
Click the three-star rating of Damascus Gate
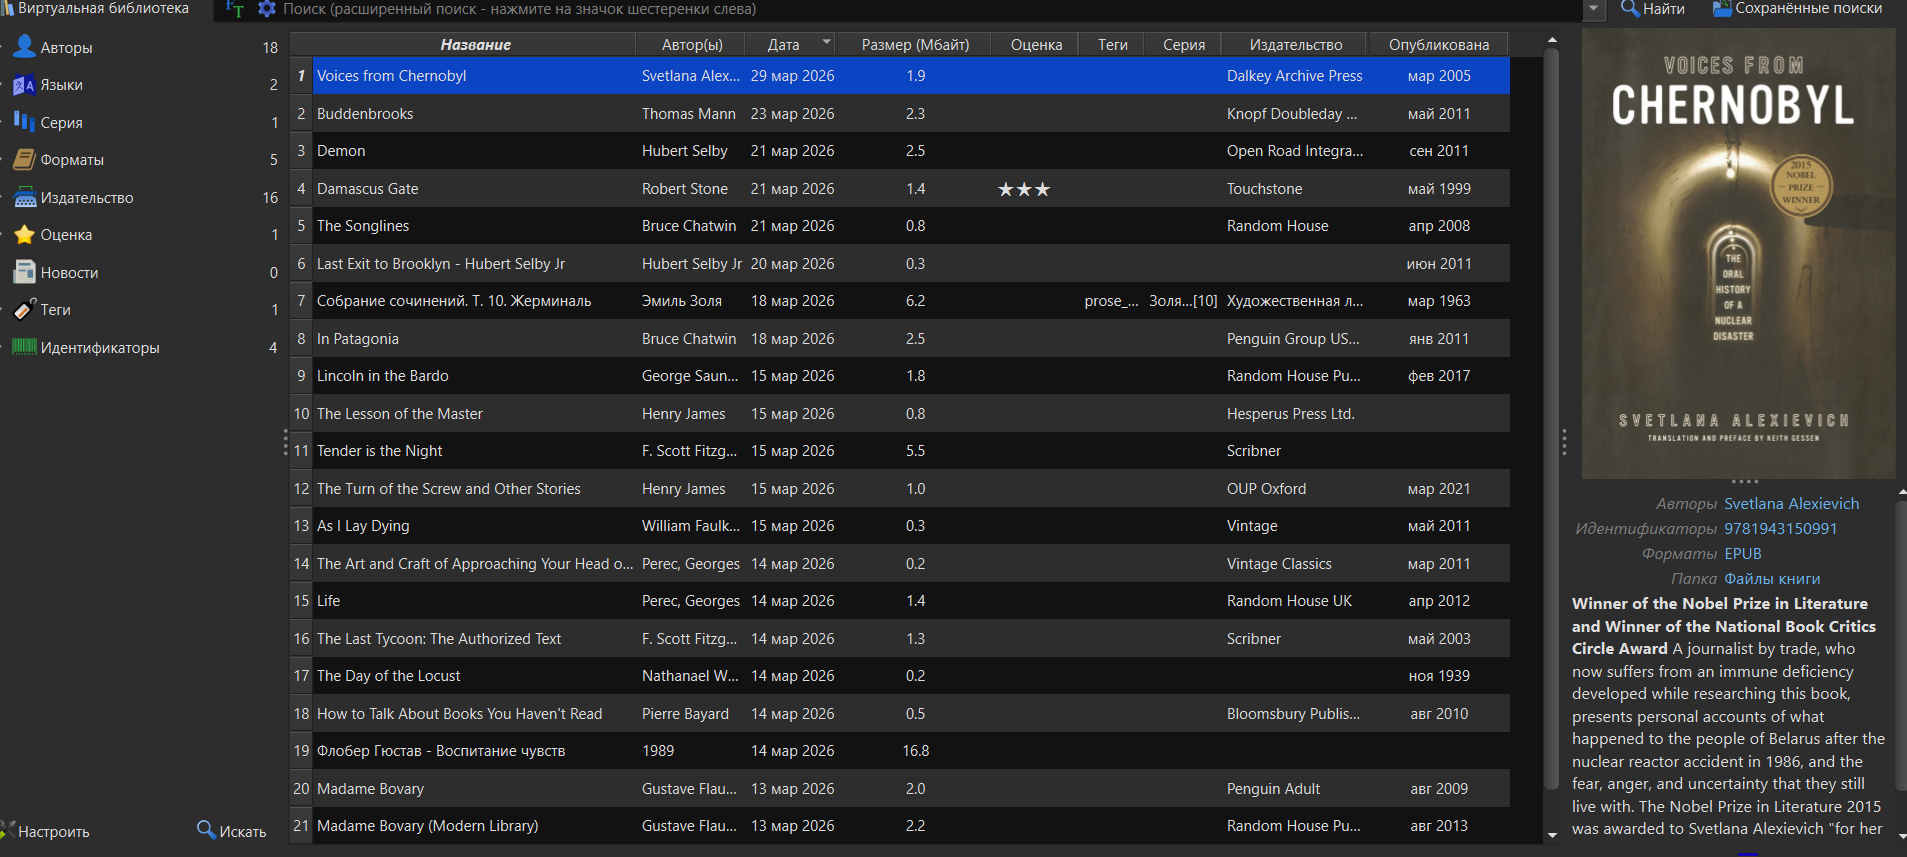(x=1024, y=189)
